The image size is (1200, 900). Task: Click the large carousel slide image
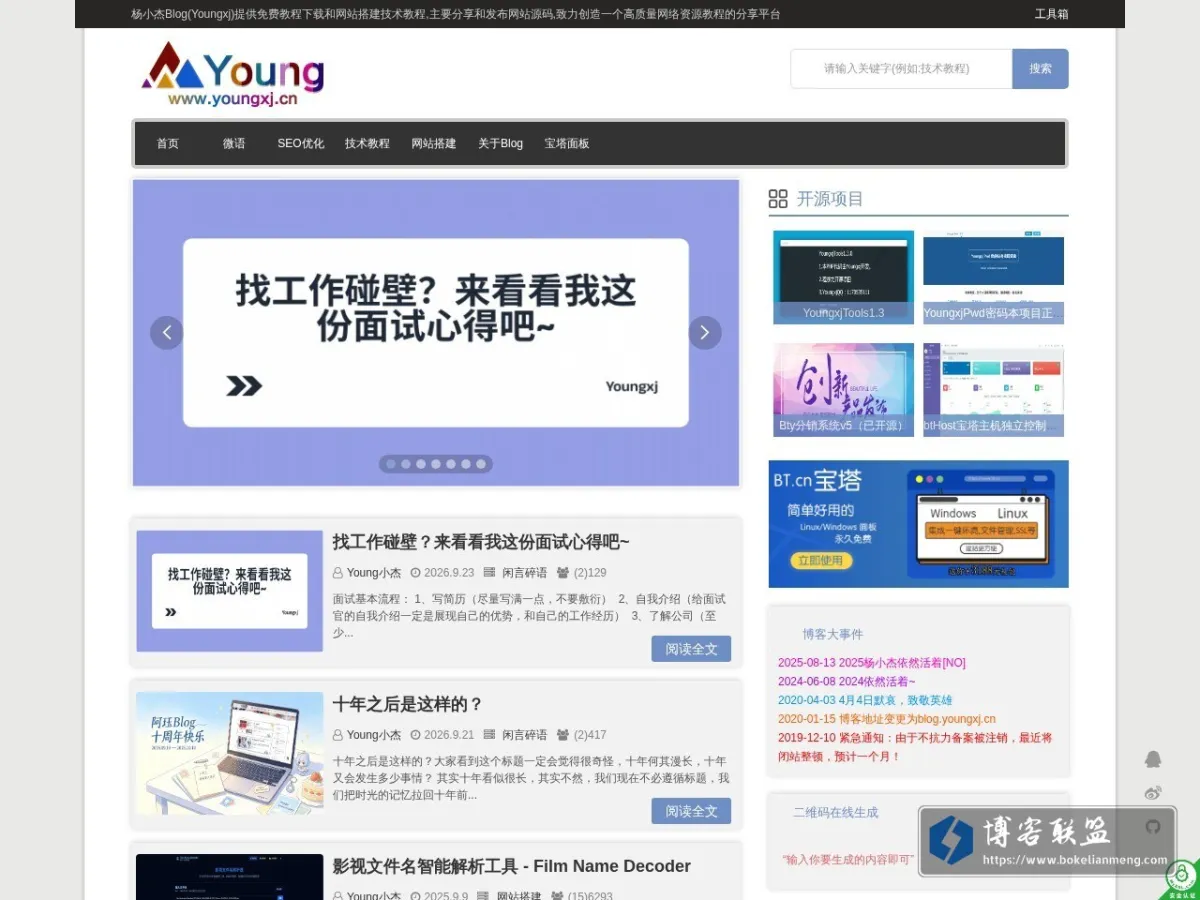(436, 333)
